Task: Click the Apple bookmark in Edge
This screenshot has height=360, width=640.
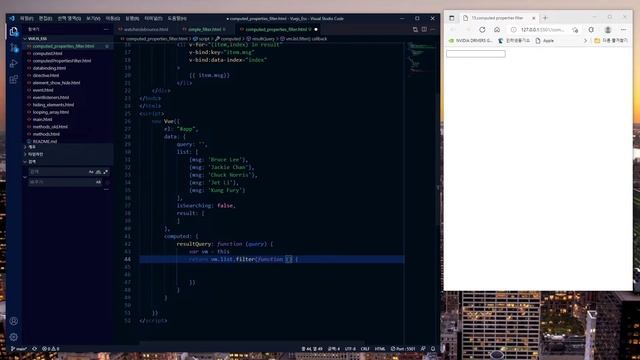Action: (x=544, y=41)
